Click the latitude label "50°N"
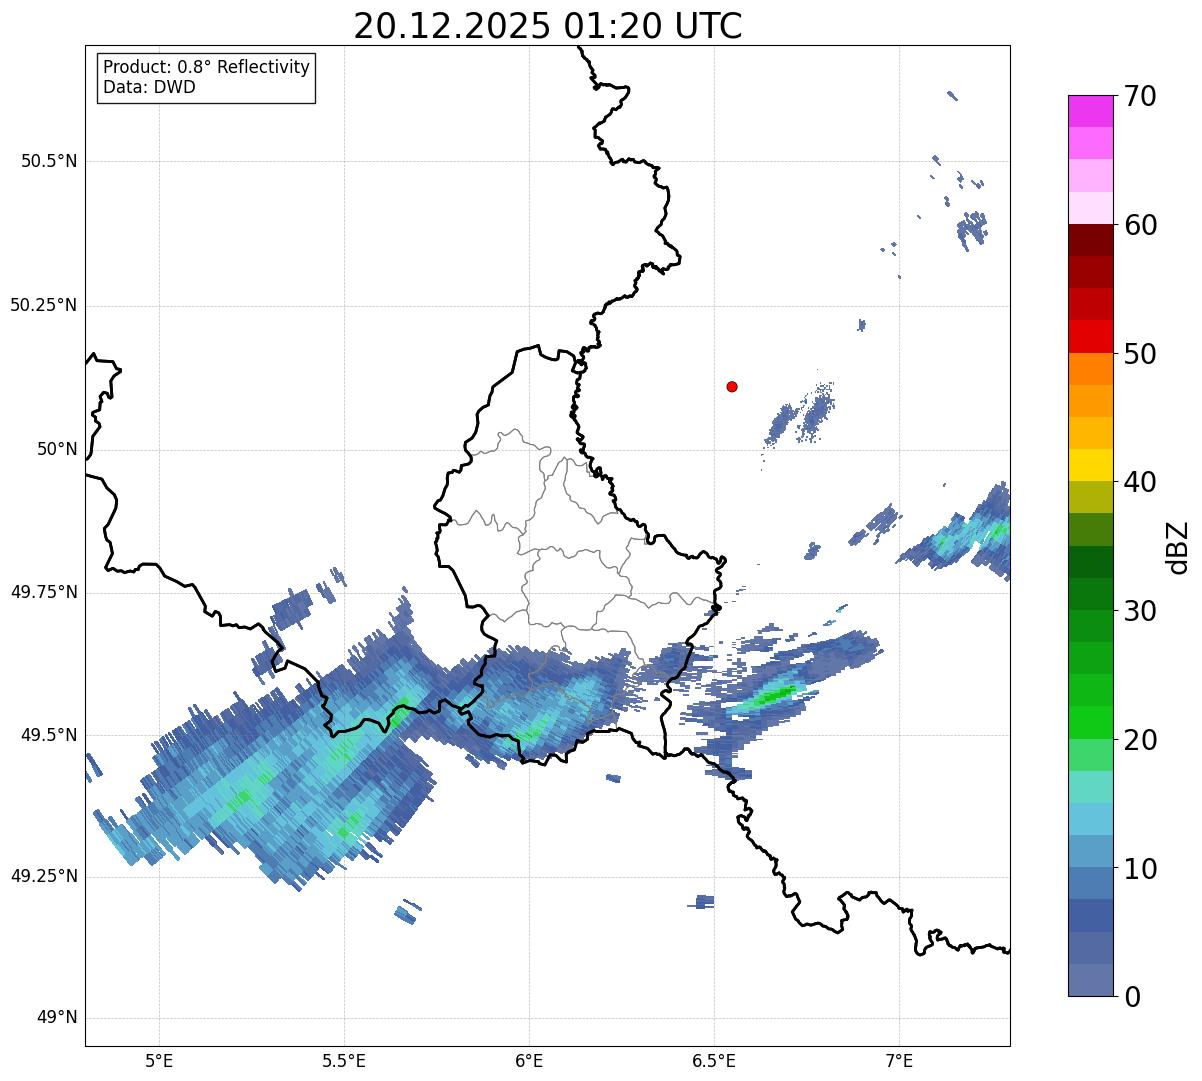Image resolution: width=1202 pixels, height=1081 pixels. (x=57, y=449)
